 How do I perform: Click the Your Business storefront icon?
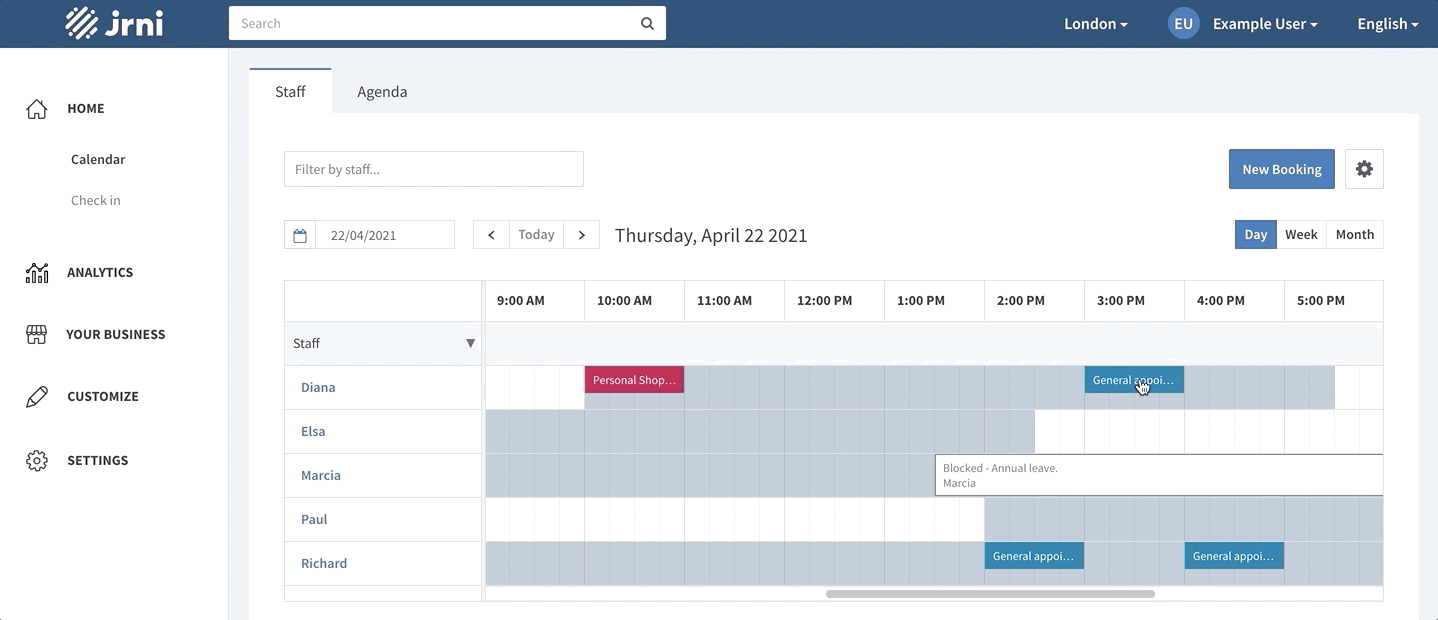click(37, 334)
